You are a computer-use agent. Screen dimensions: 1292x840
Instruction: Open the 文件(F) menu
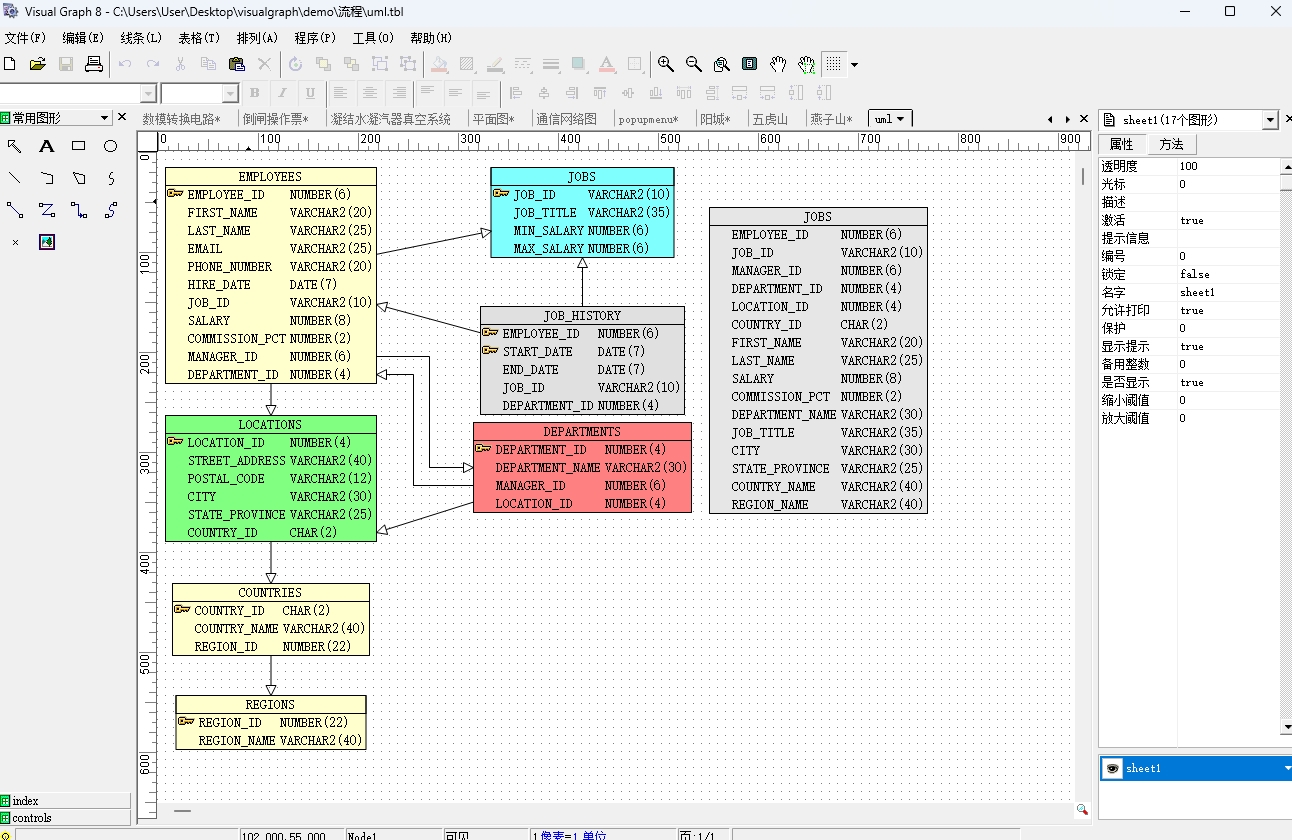25,38
